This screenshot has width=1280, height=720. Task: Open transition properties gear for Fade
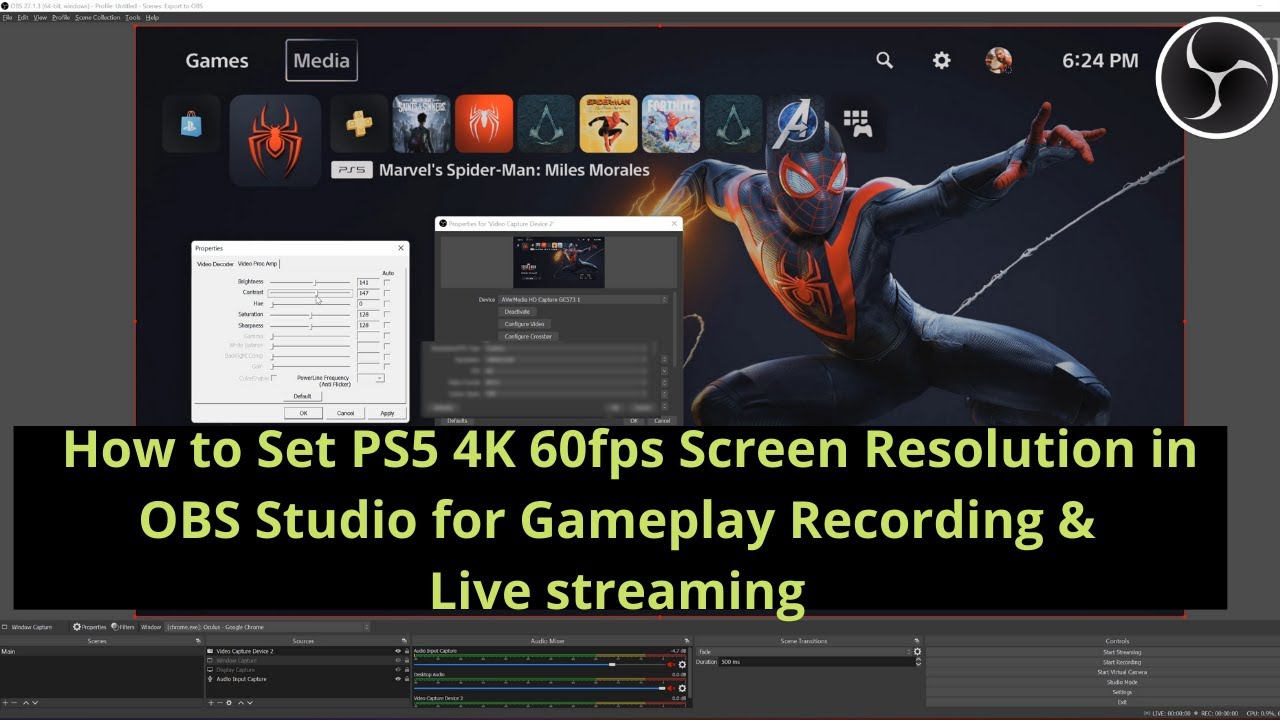917,651
